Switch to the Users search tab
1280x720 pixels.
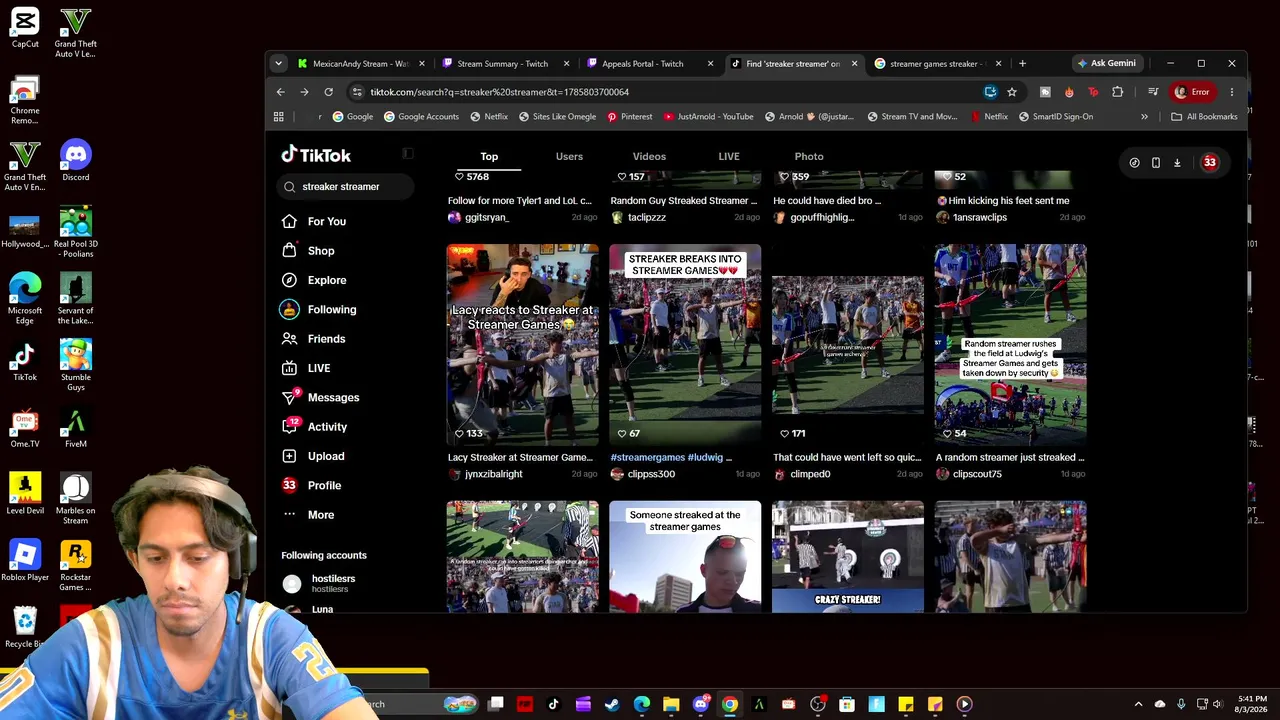[569, 157]
